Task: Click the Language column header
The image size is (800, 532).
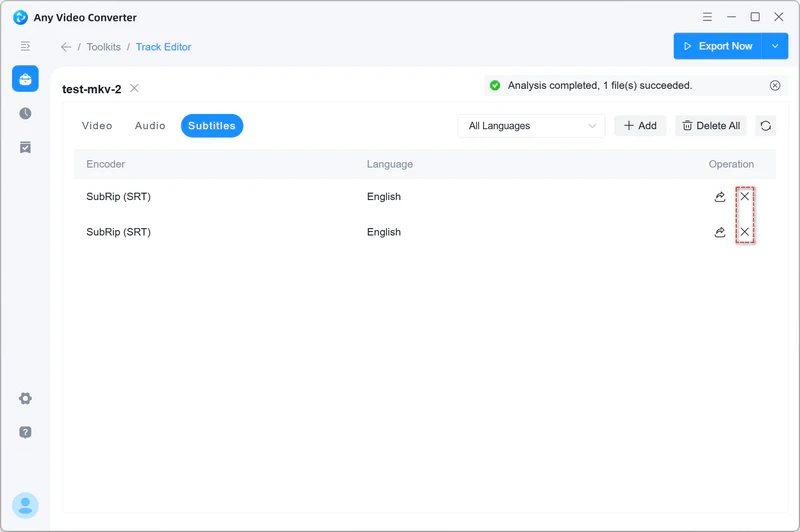Action: 390,164
